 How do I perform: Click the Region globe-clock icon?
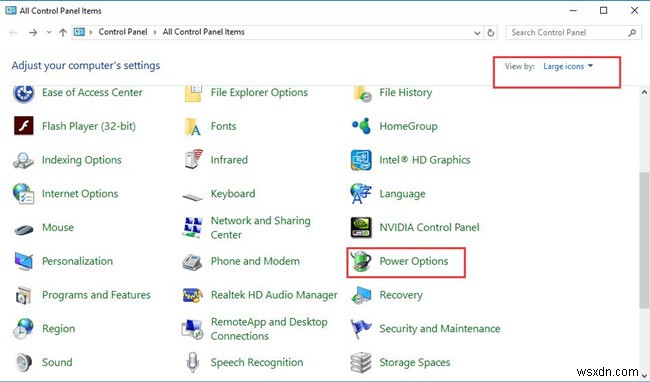[x=23, y=329]
